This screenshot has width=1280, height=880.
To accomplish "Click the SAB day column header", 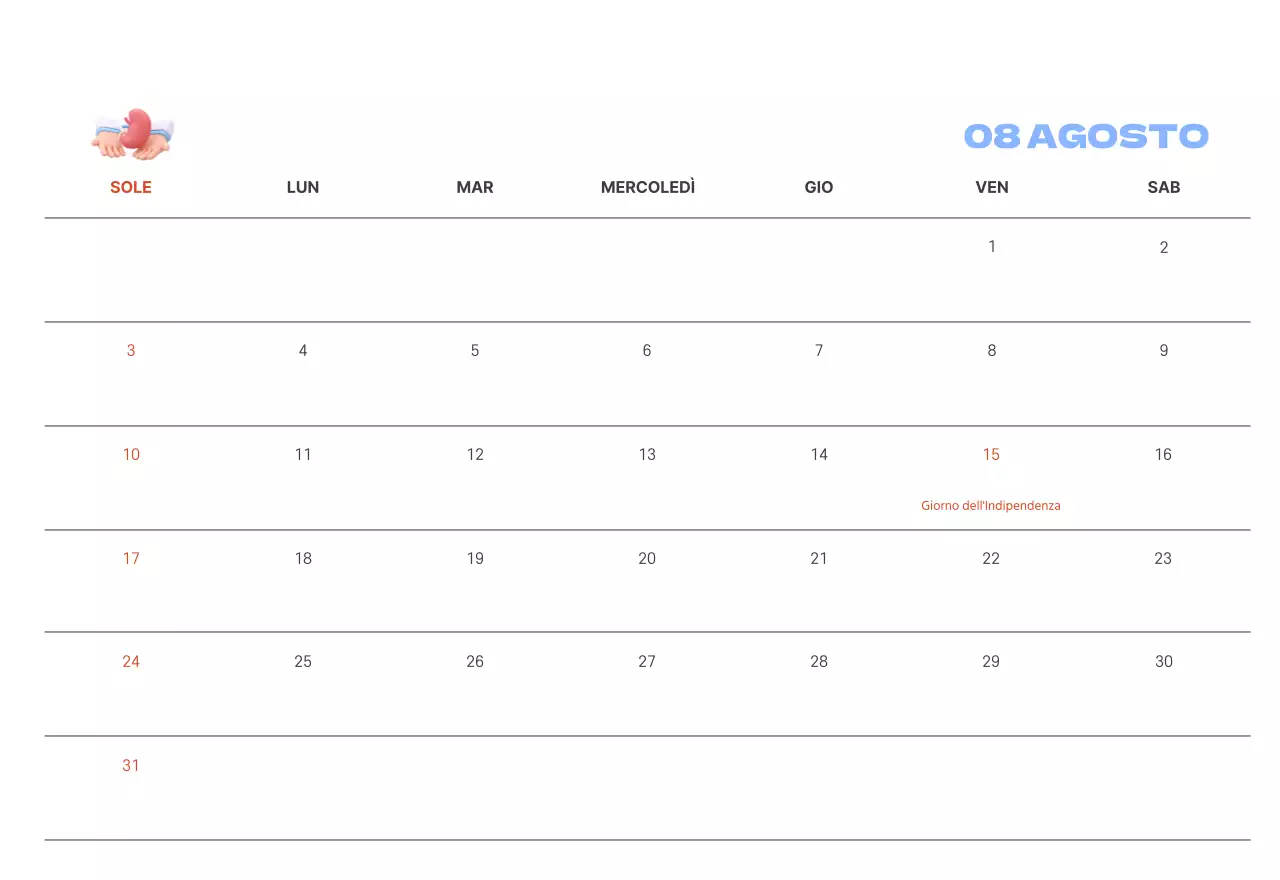I will click(1163, 187).
